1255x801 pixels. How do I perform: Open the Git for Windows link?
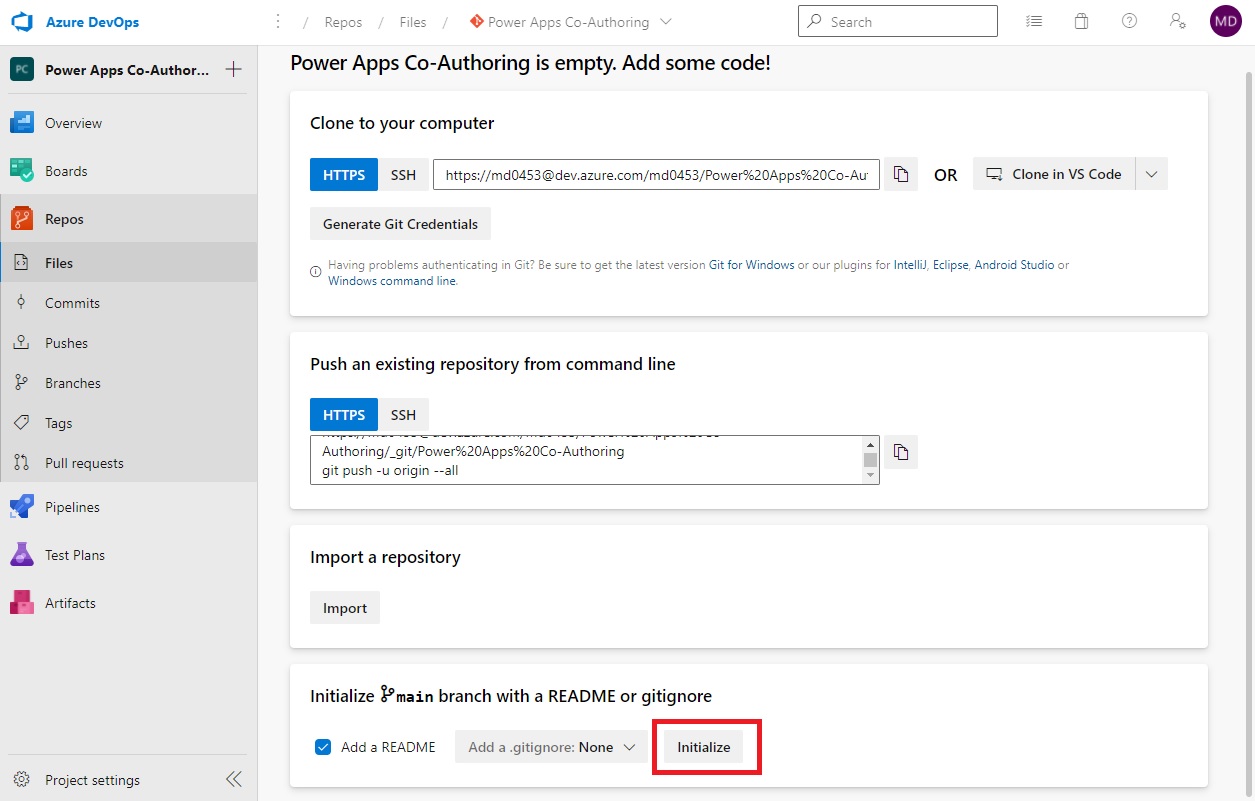pos(751,265)
